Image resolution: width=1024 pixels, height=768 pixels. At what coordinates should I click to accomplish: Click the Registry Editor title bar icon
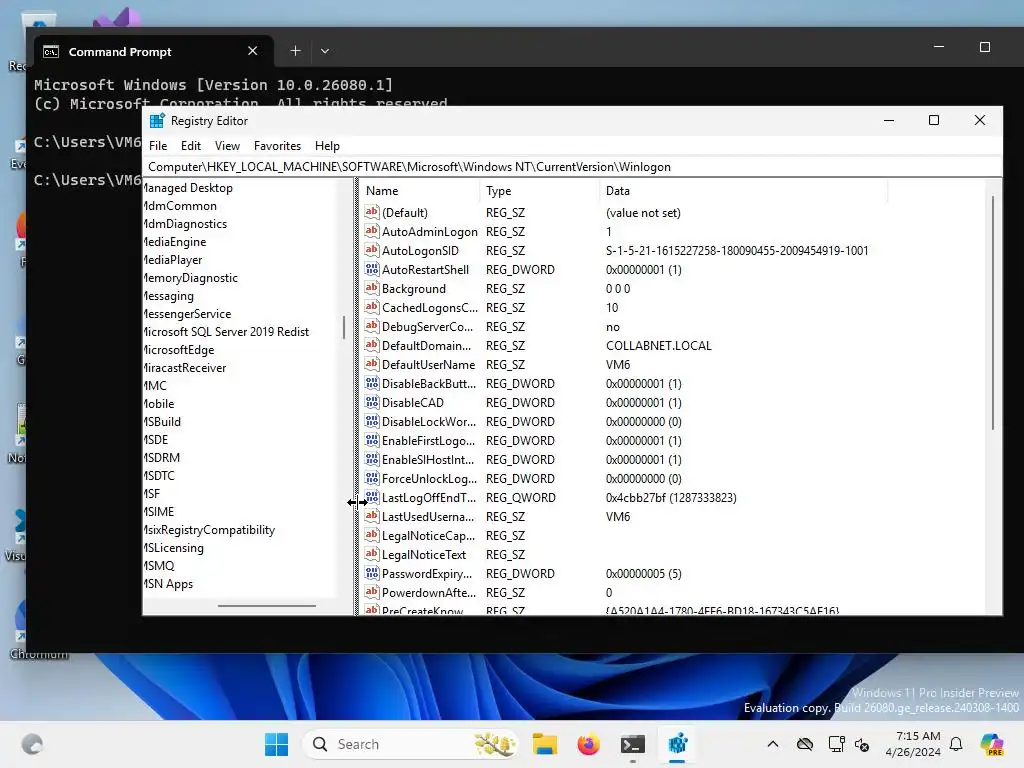click(157, 121)
